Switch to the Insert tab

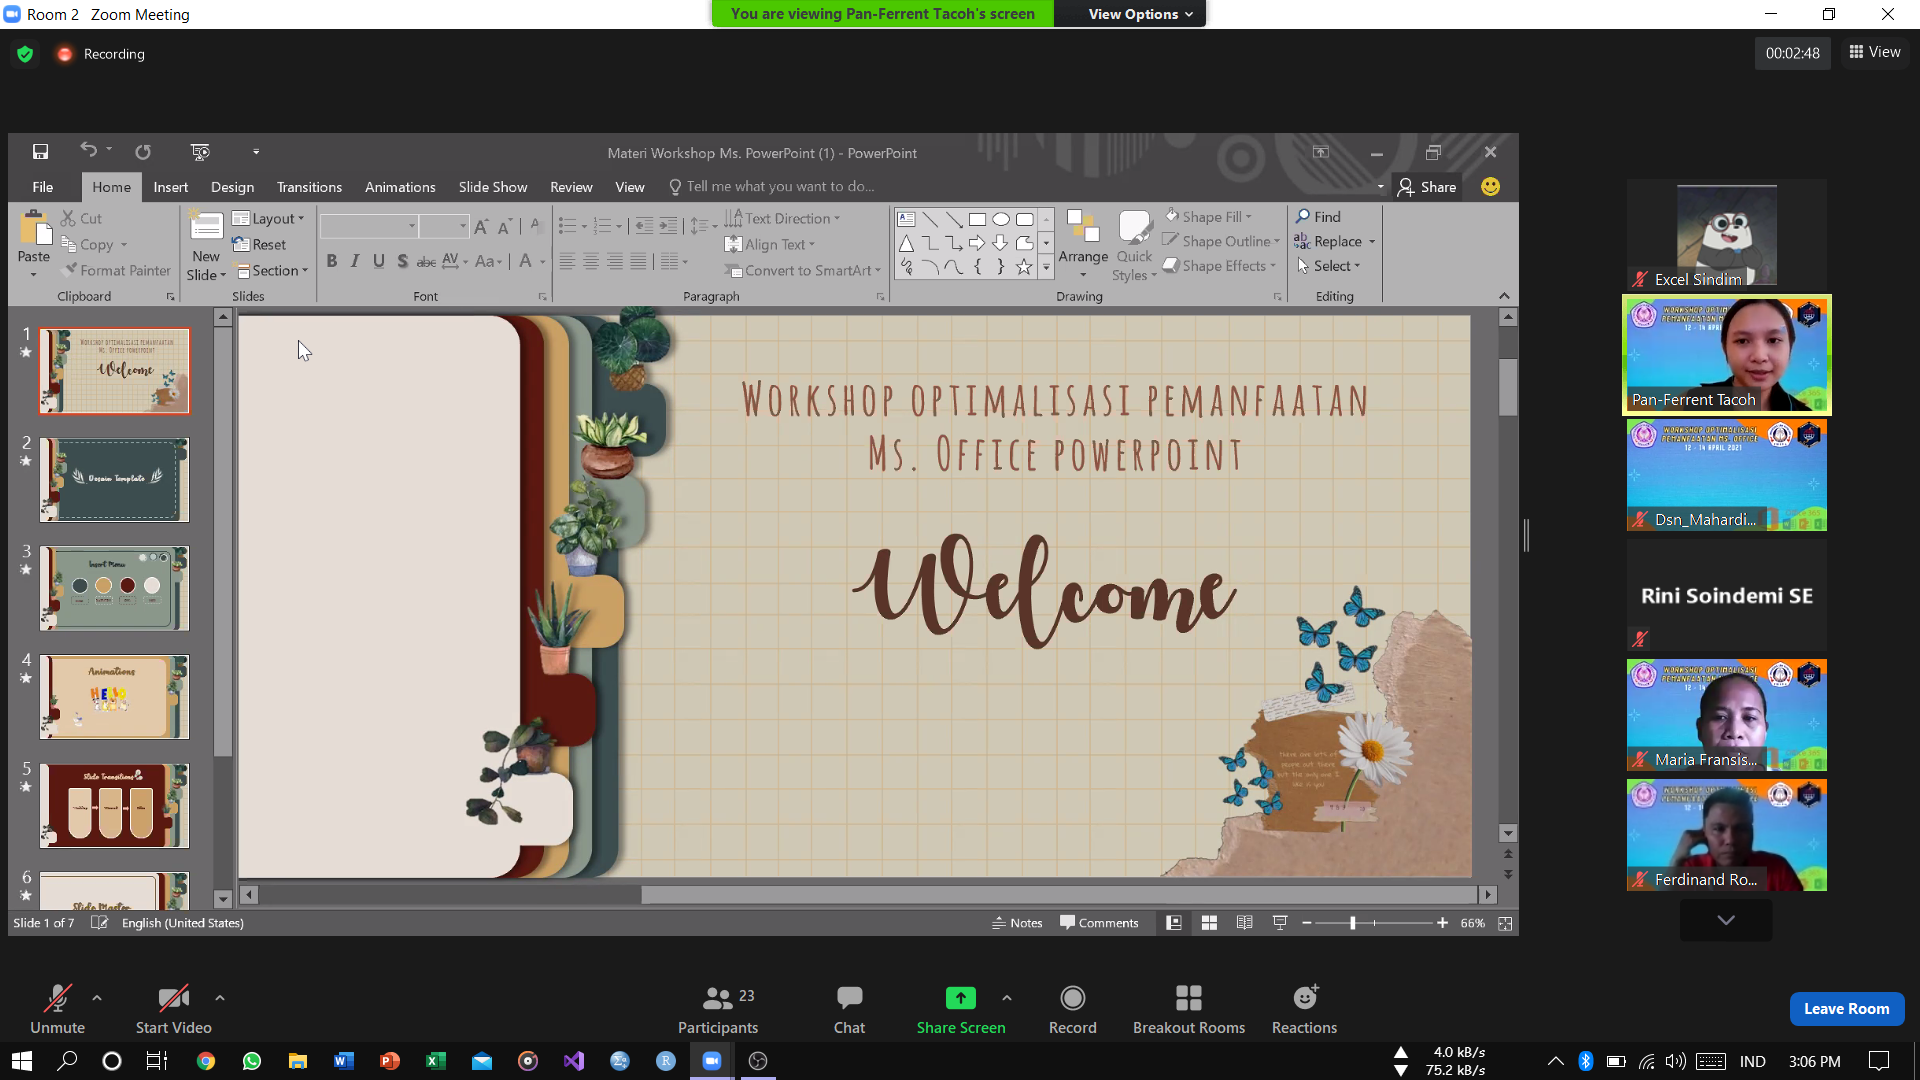[x=170, y=187]
